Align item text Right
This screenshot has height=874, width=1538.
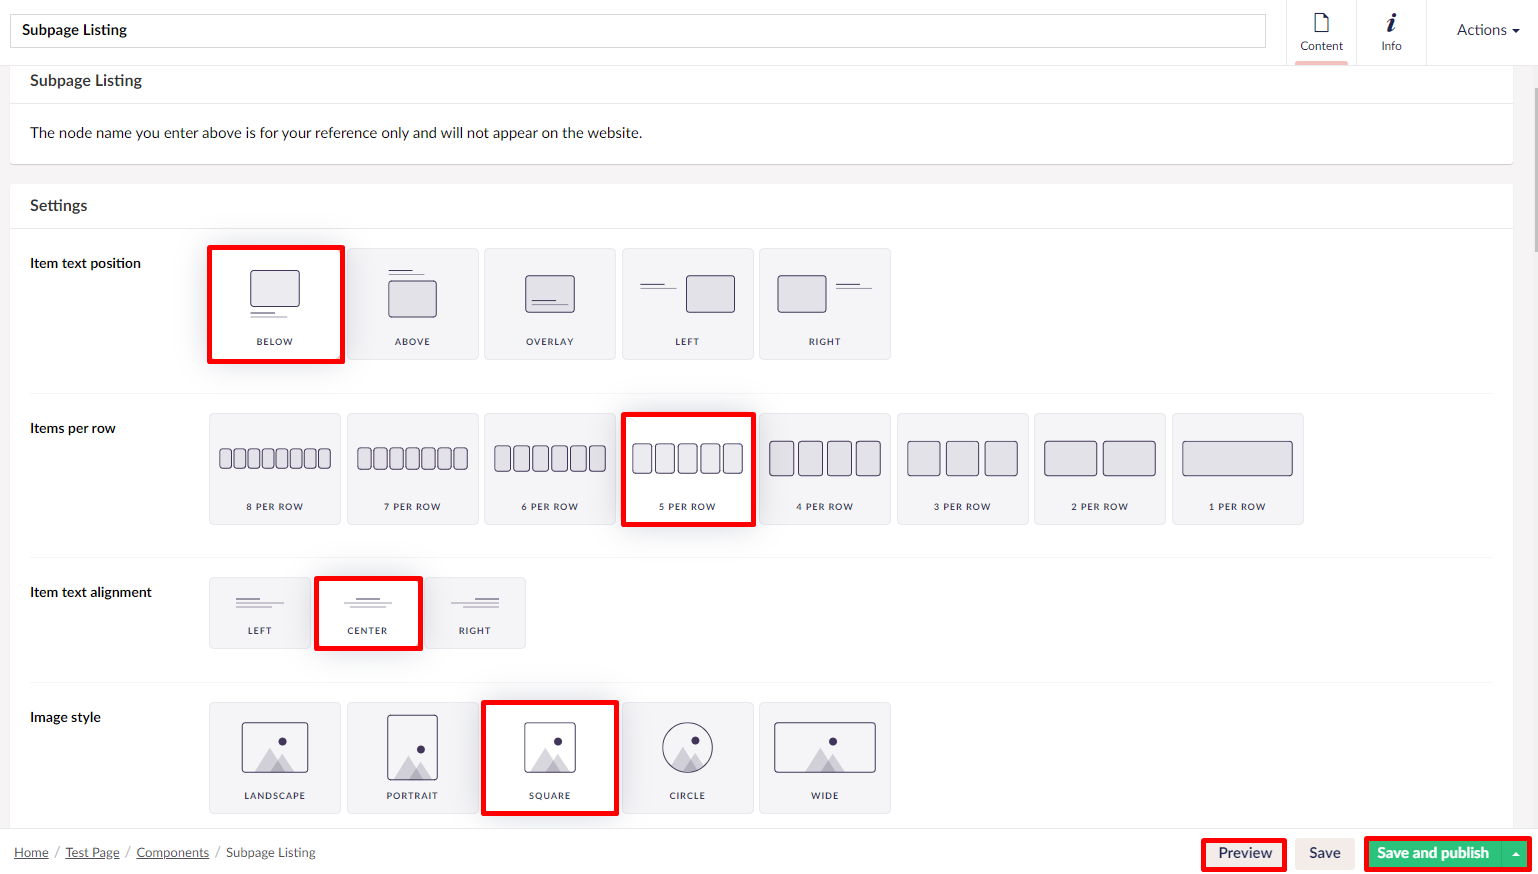point(475,613)
